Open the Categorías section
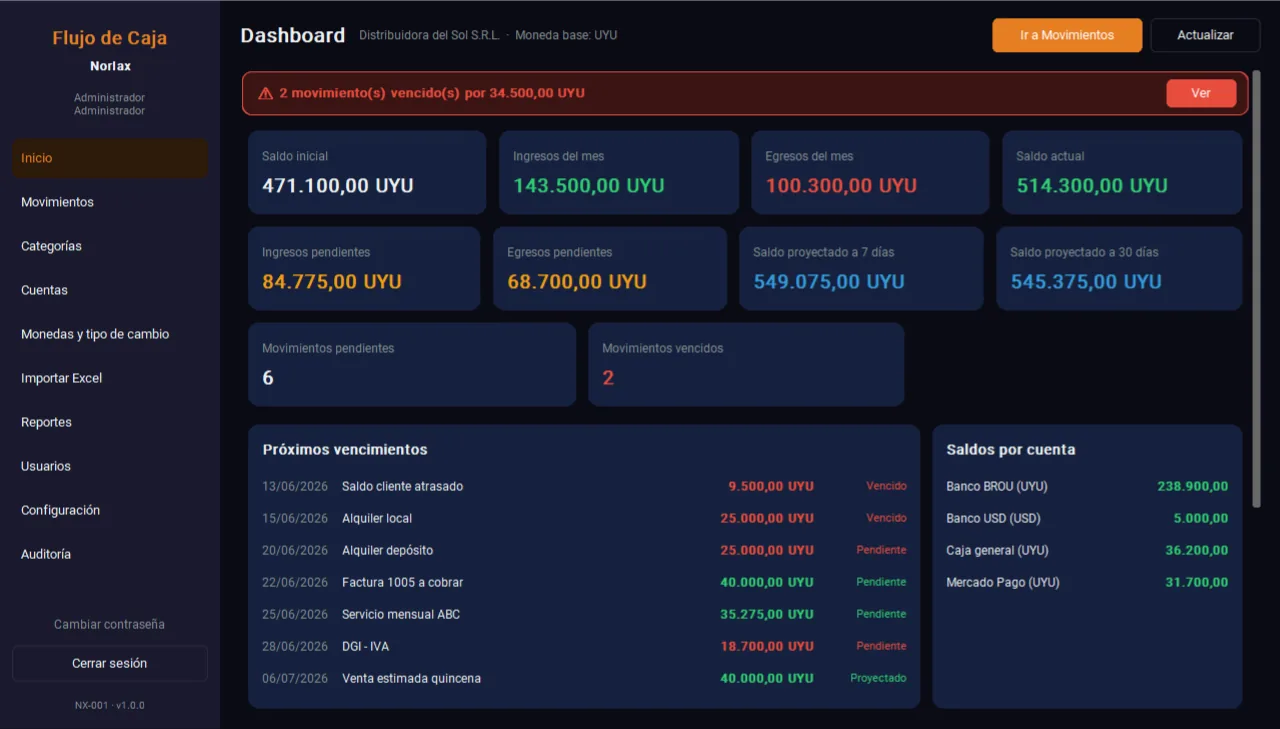 [110, 246]
